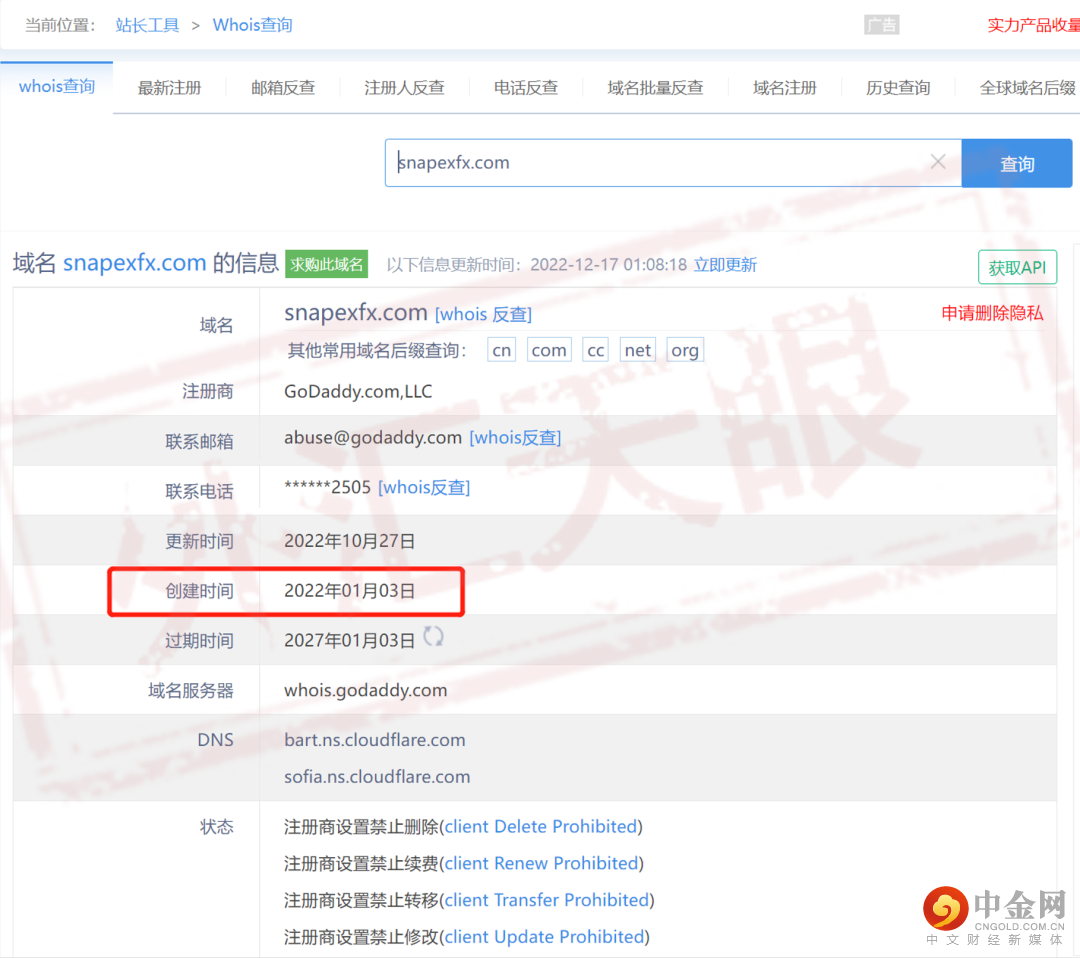
Task: Select sofia.ns.cloudflare.com DNS entry
Action: pyautogui.click(x=377, y=777)
